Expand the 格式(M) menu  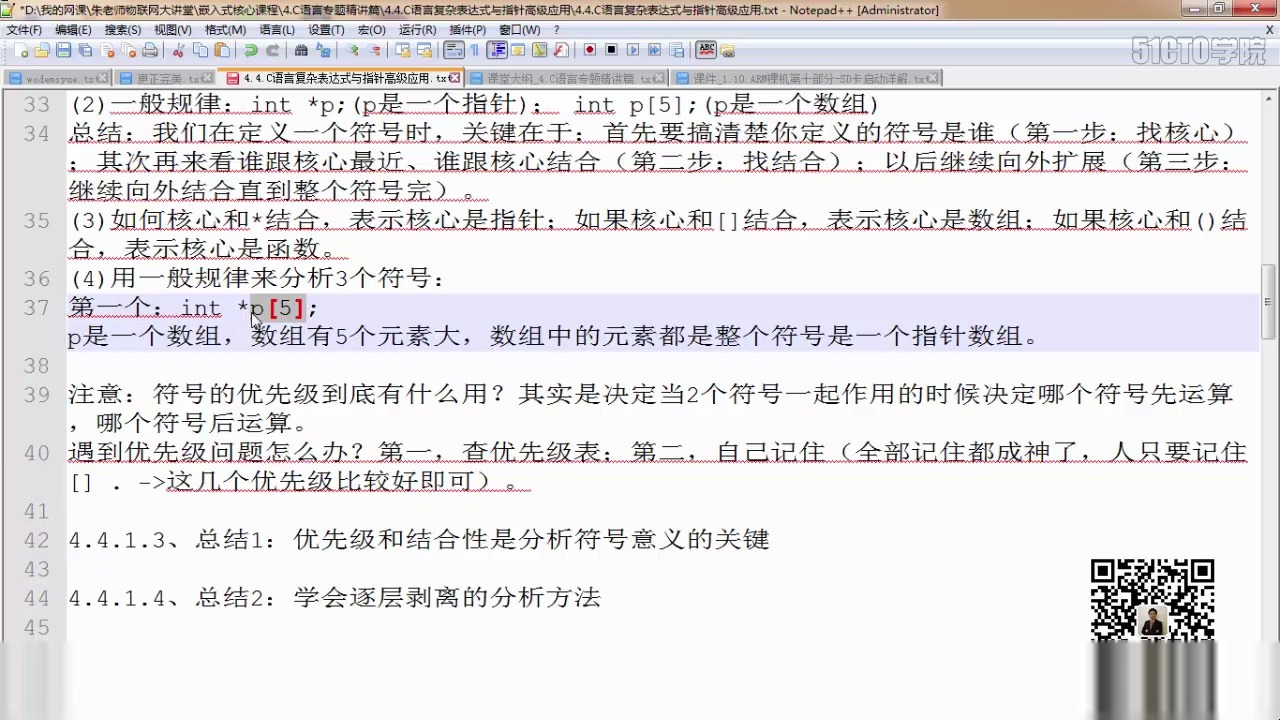(225, 30)
